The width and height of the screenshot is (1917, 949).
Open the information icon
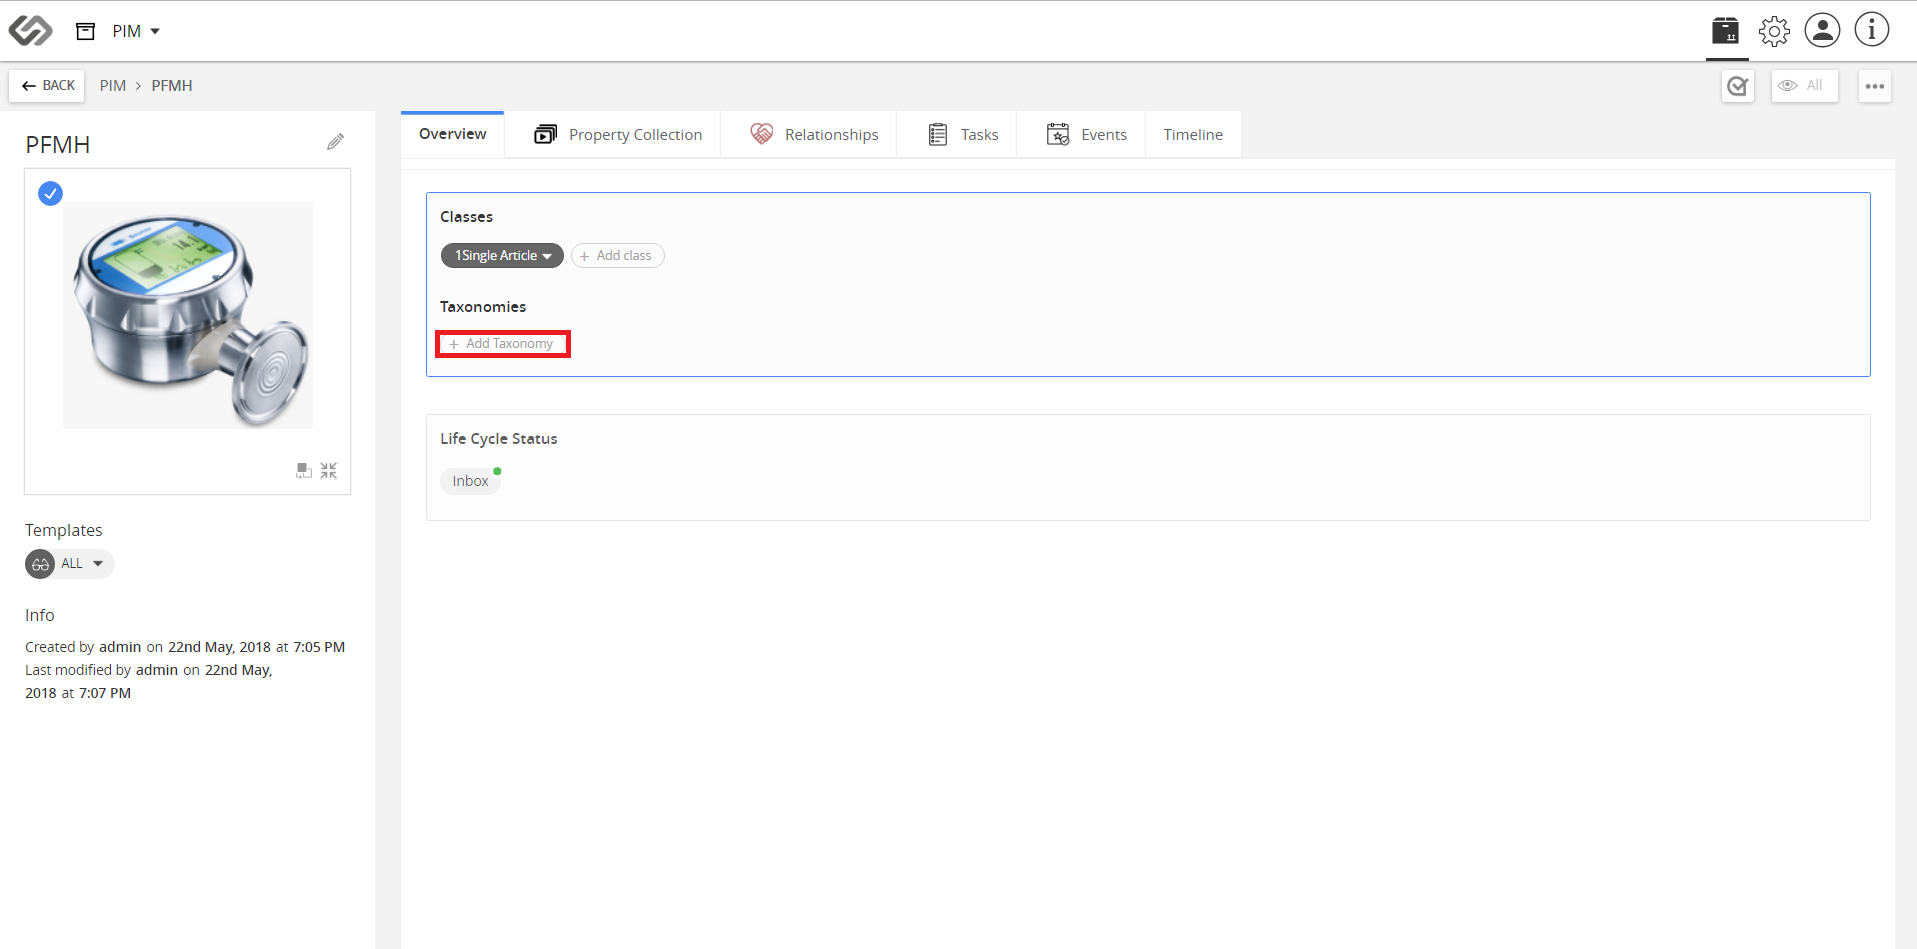(x=1872, y=30)
